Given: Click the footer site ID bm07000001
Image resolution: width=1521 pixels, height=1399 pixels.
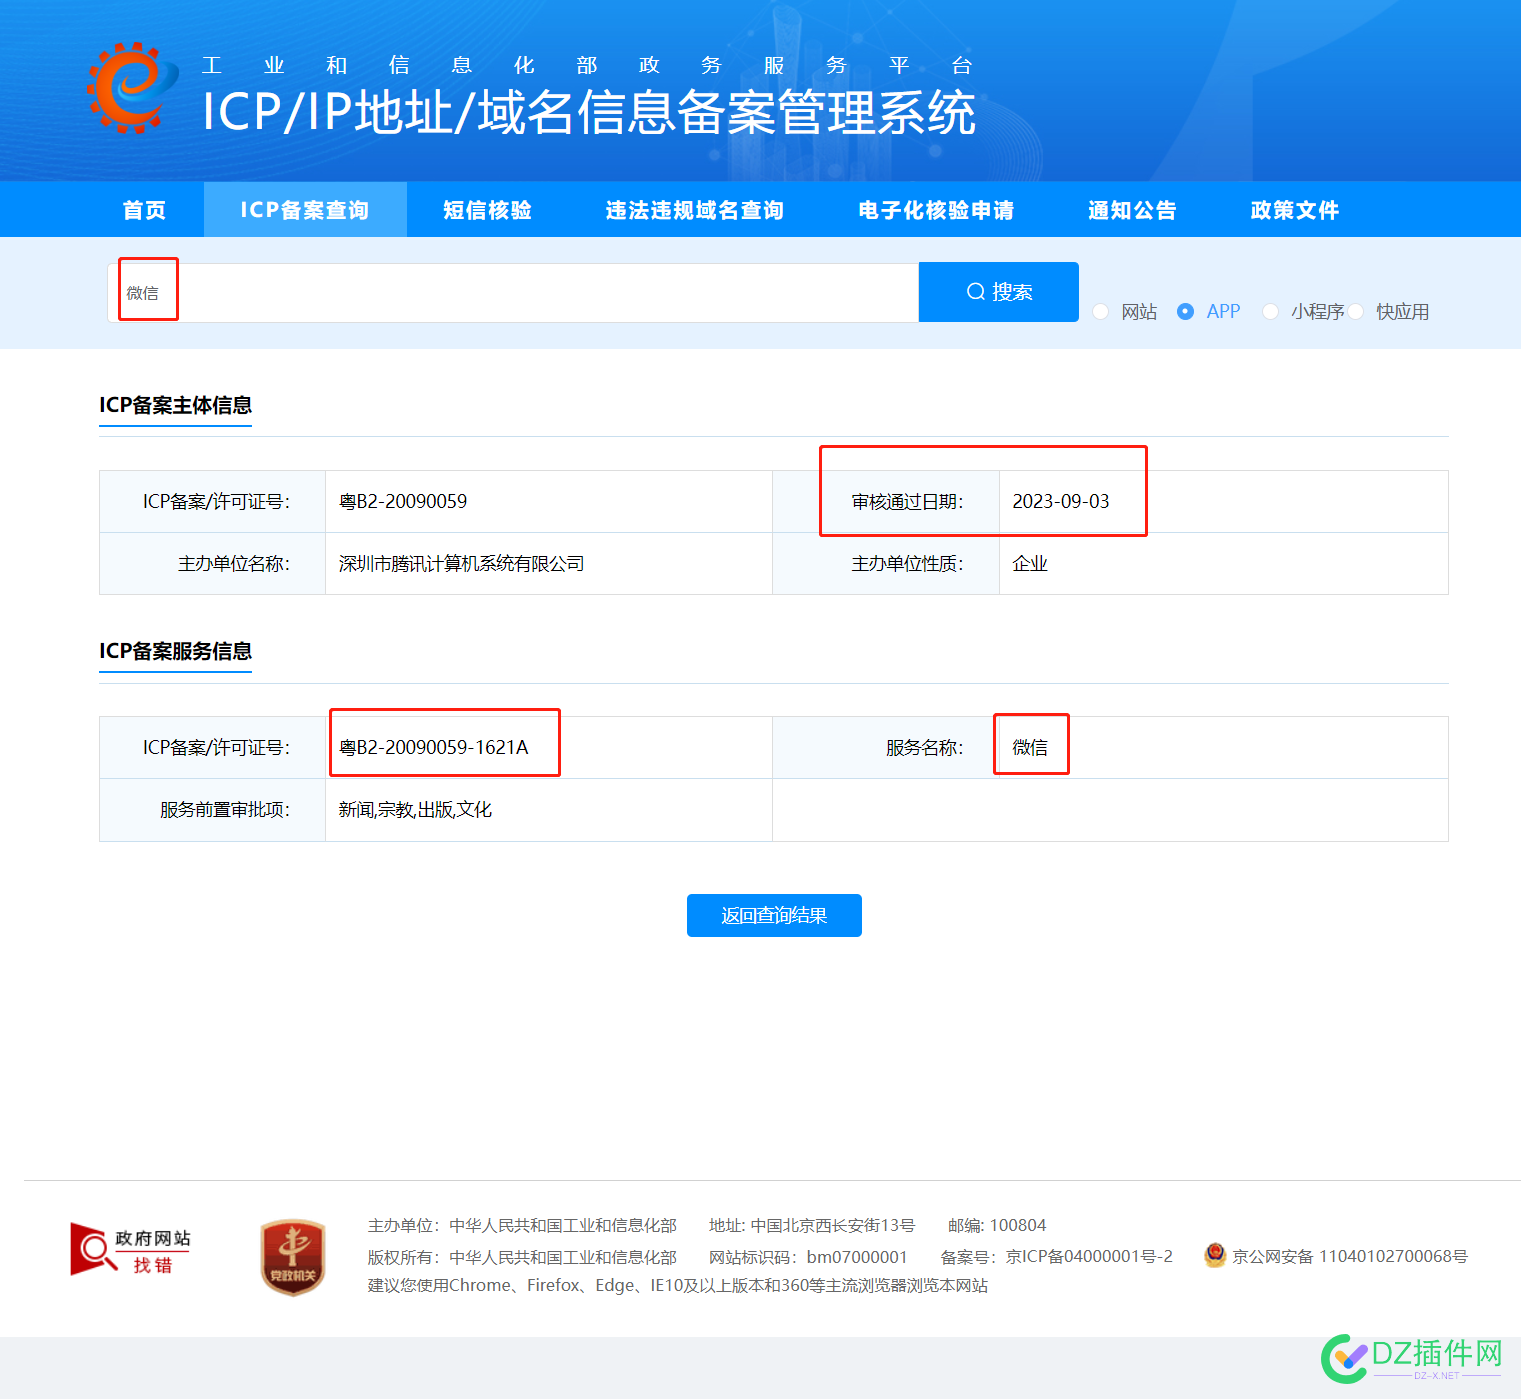Looking at the screenshot, I should point(857,1256).
